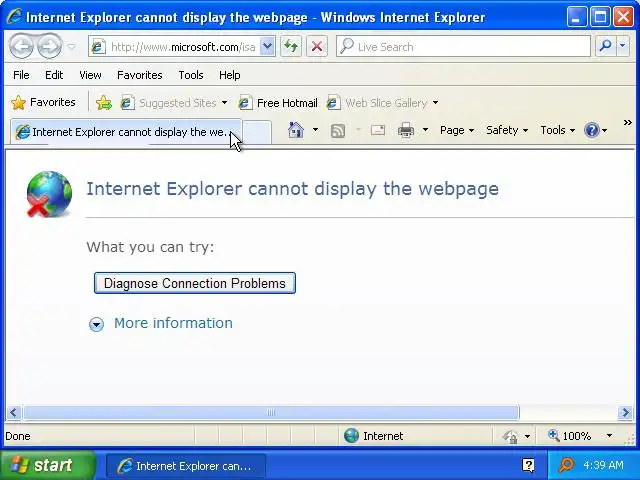The image size is (640, 480).
Task: Expand the Web Slice Gallery dropdown arrow
Action: pos(436,103)
